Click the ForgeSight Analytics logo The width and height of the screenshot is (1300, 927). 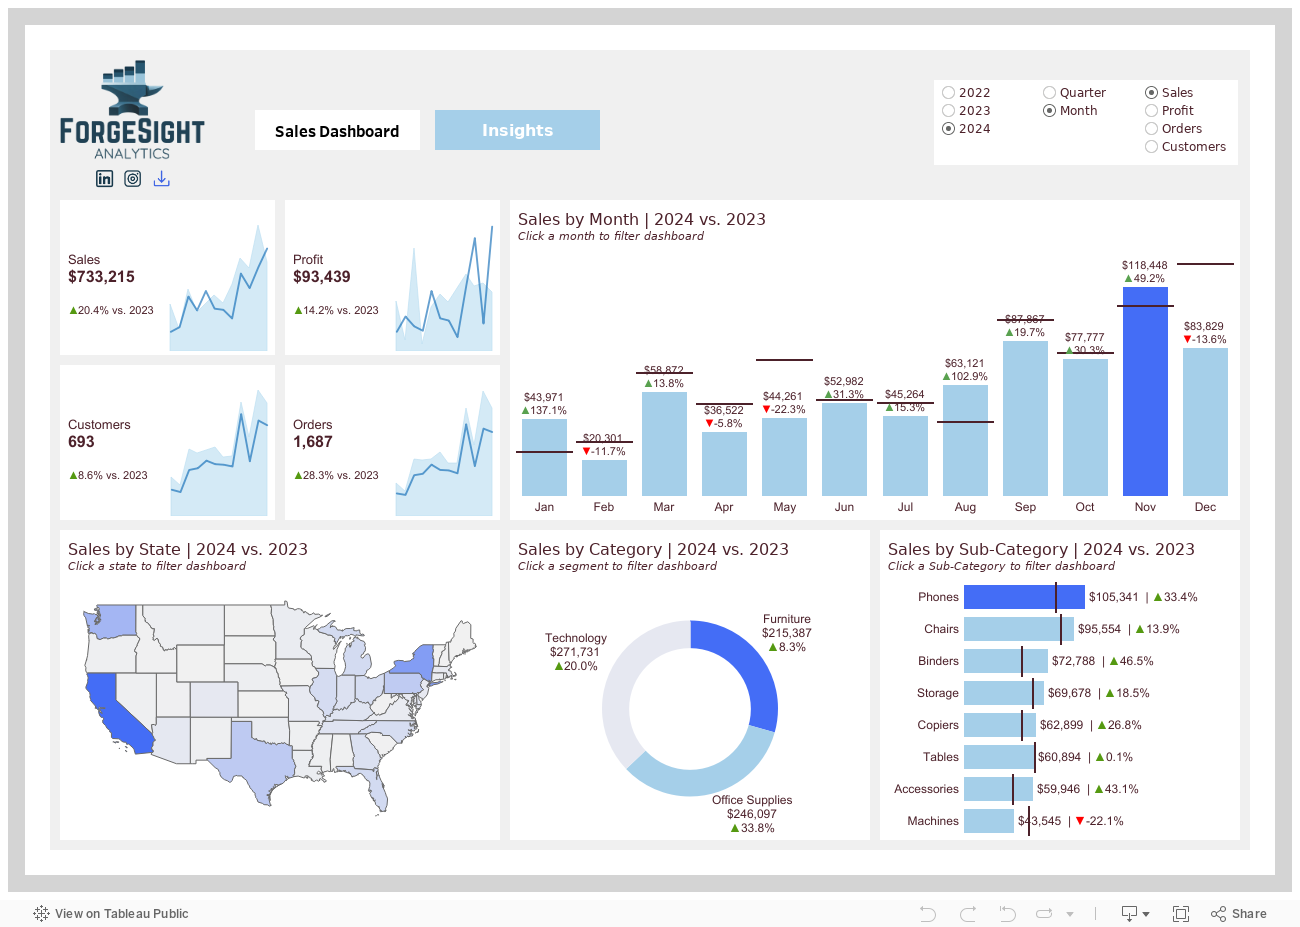[x=132, y=109]
